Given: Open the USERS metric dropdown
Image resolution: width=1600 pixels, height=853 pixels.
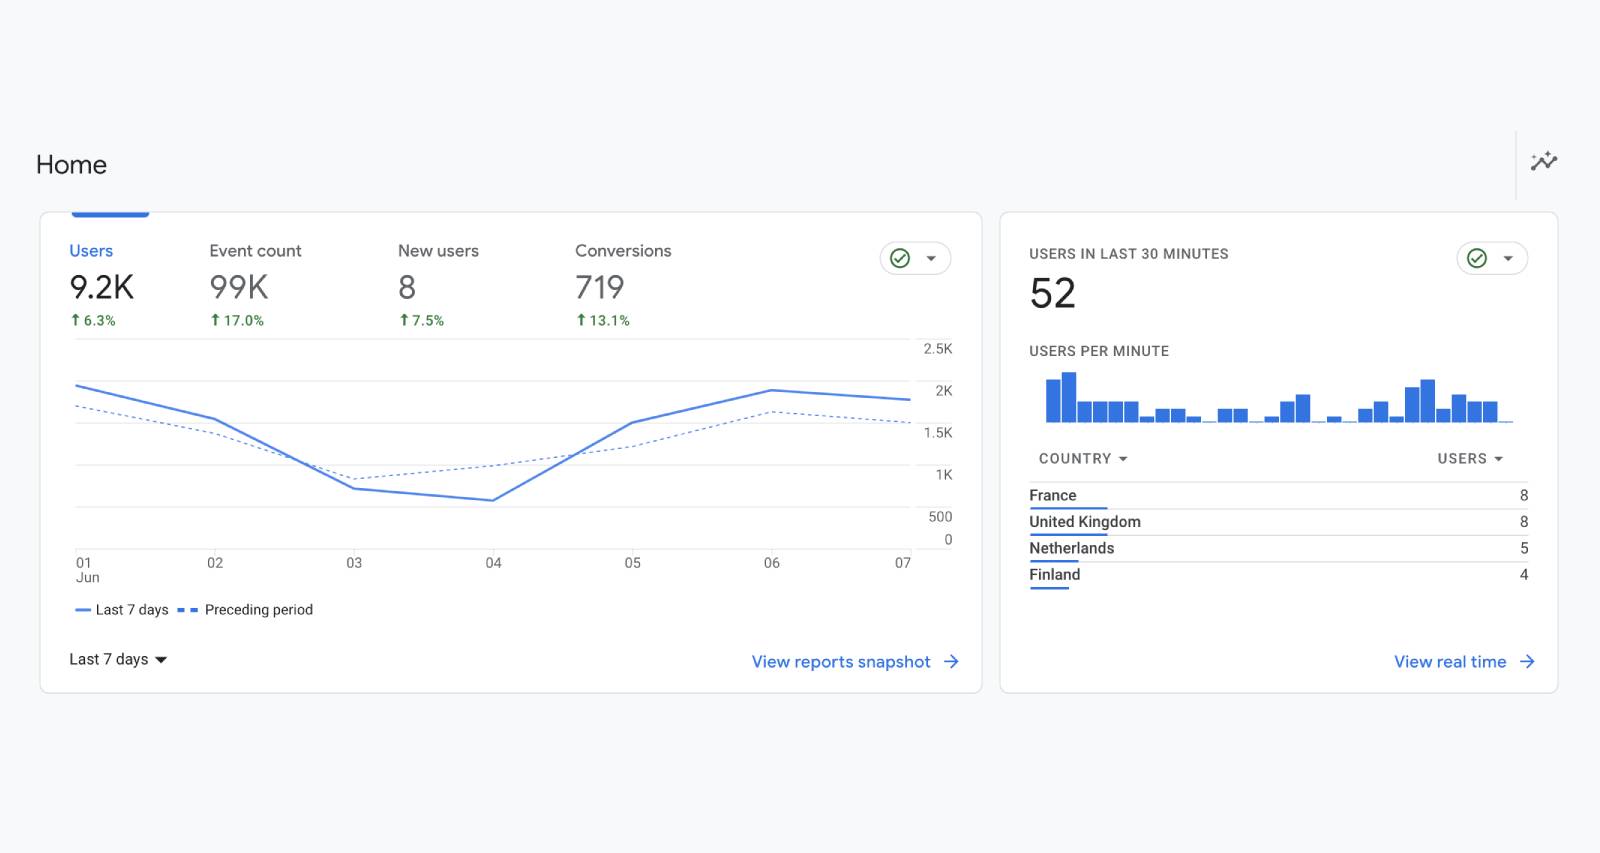Looking at the screenshot, I should tap(1469, 458).
